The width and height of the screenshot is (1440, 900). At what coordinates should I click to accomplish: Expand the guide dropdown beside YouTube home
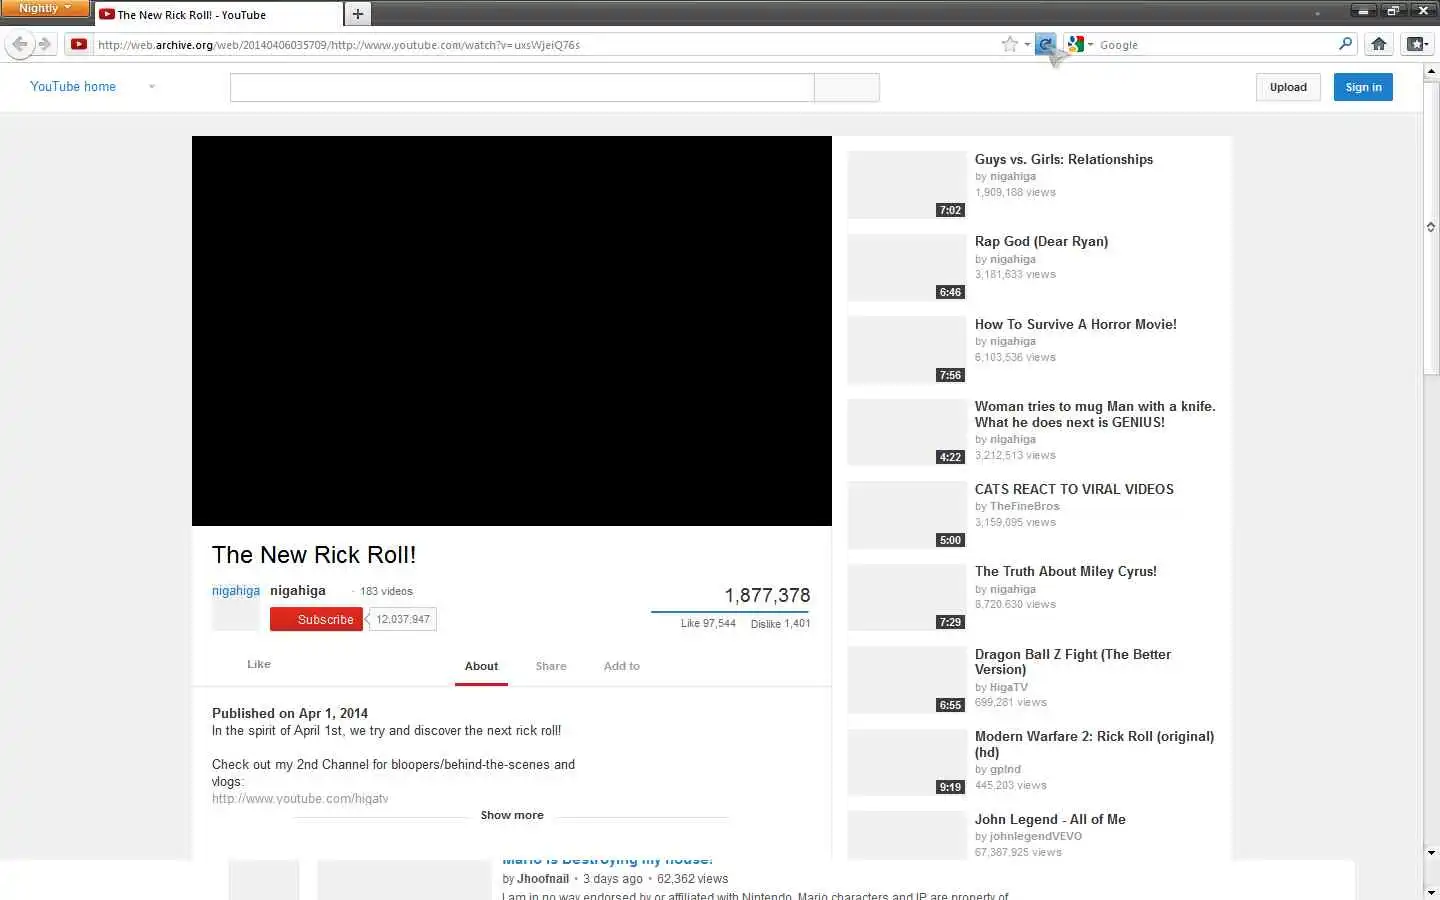152,87
